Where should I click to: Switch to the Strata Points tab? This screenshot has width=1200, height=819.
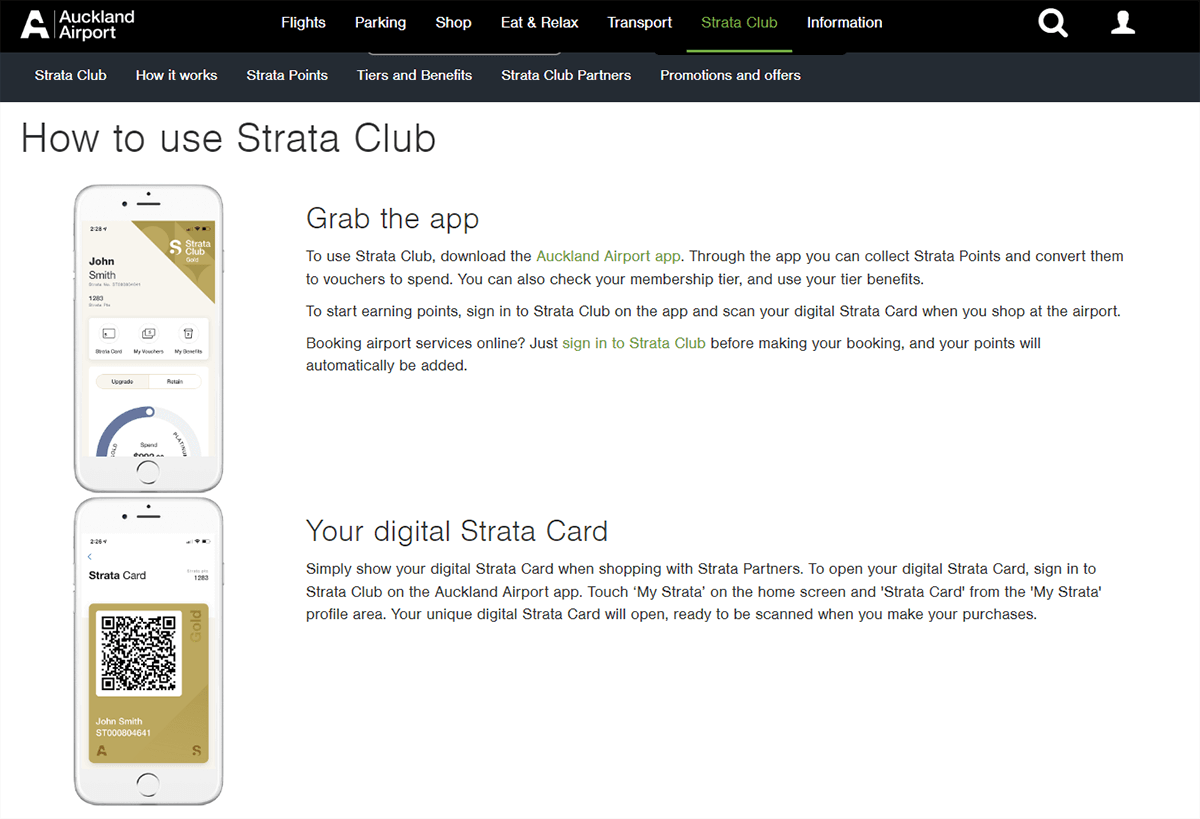coord(287,75)
